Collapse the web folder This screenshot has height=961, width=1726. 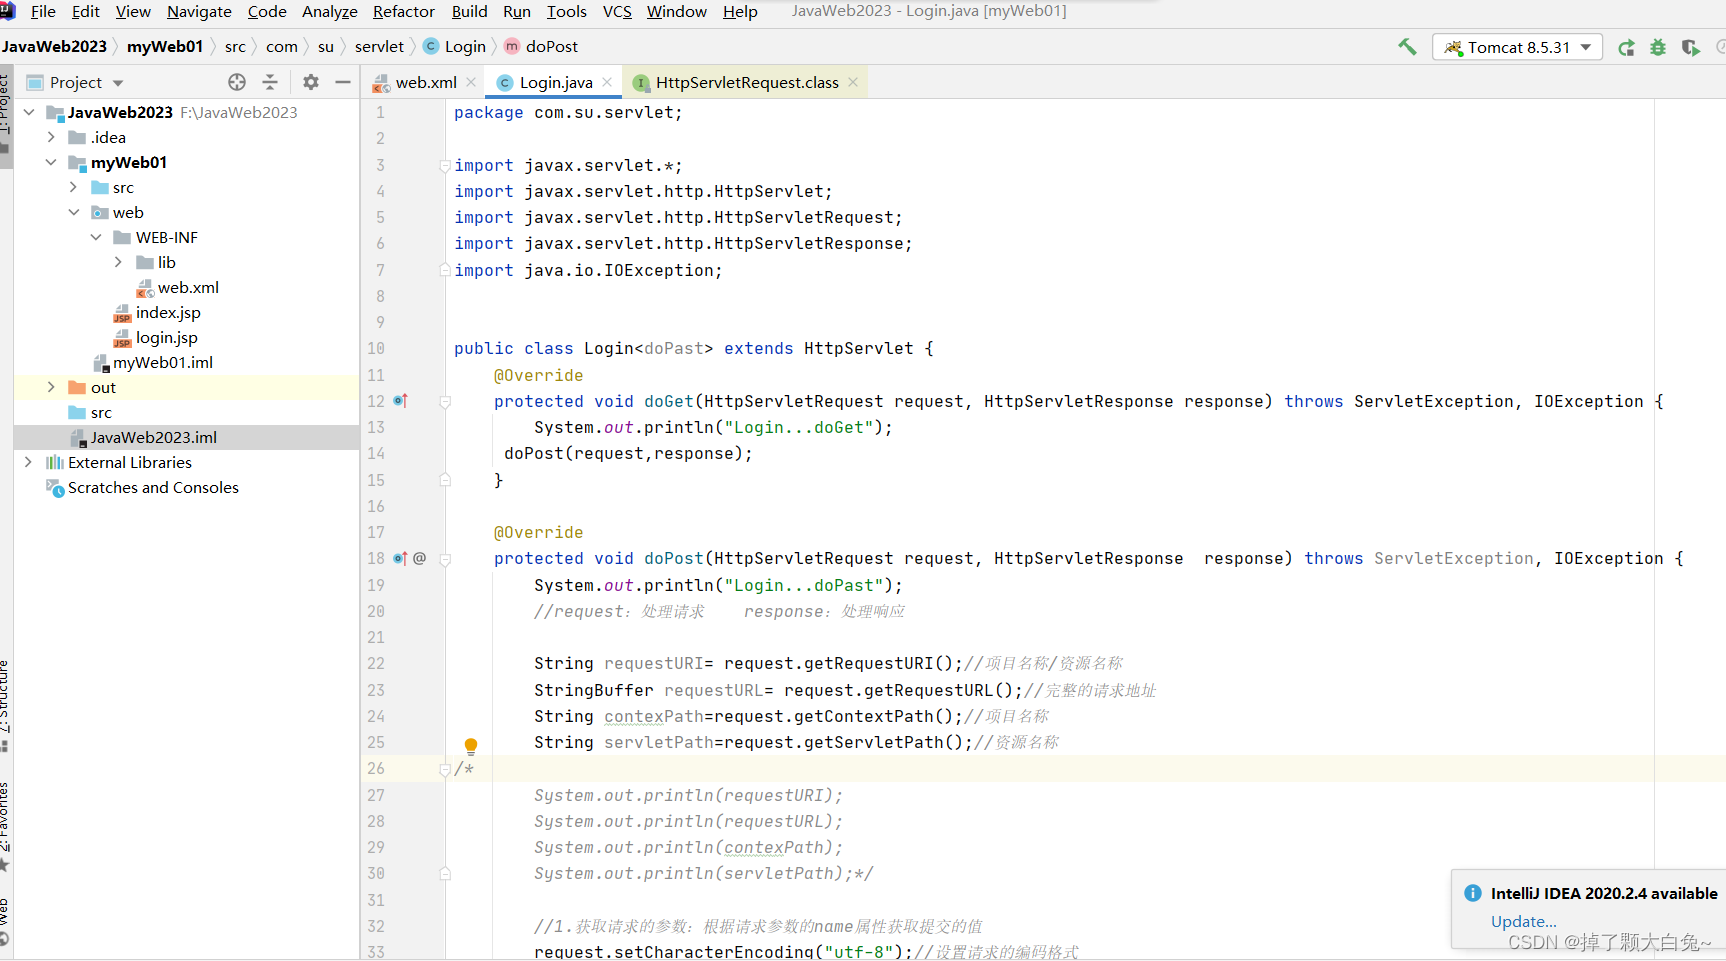click(x=74, y=212)
